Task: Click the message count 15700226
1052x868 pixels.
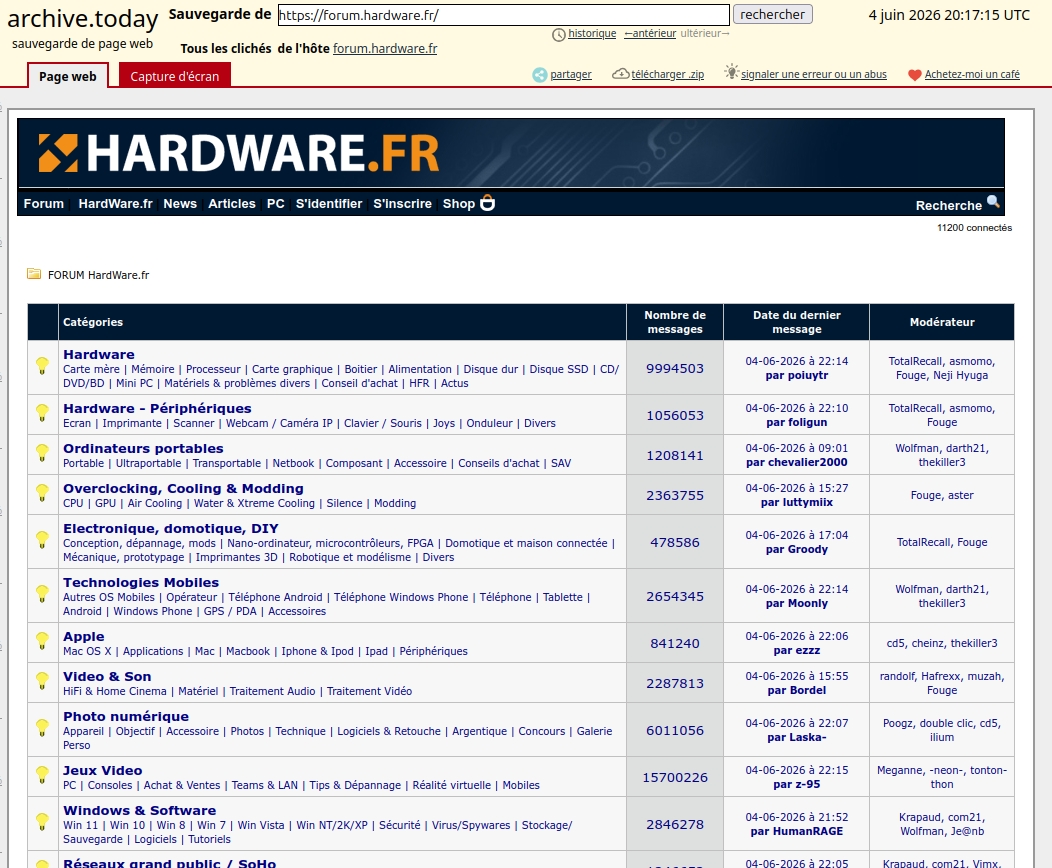Action: pyautogui.click(x=675, y=777)
